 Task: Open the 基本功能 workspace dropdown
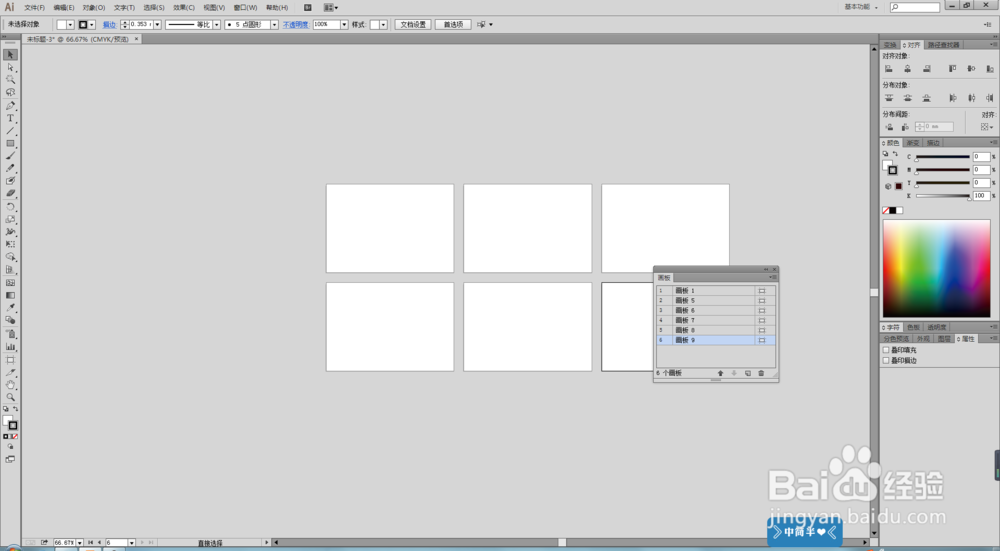point(861,7)
